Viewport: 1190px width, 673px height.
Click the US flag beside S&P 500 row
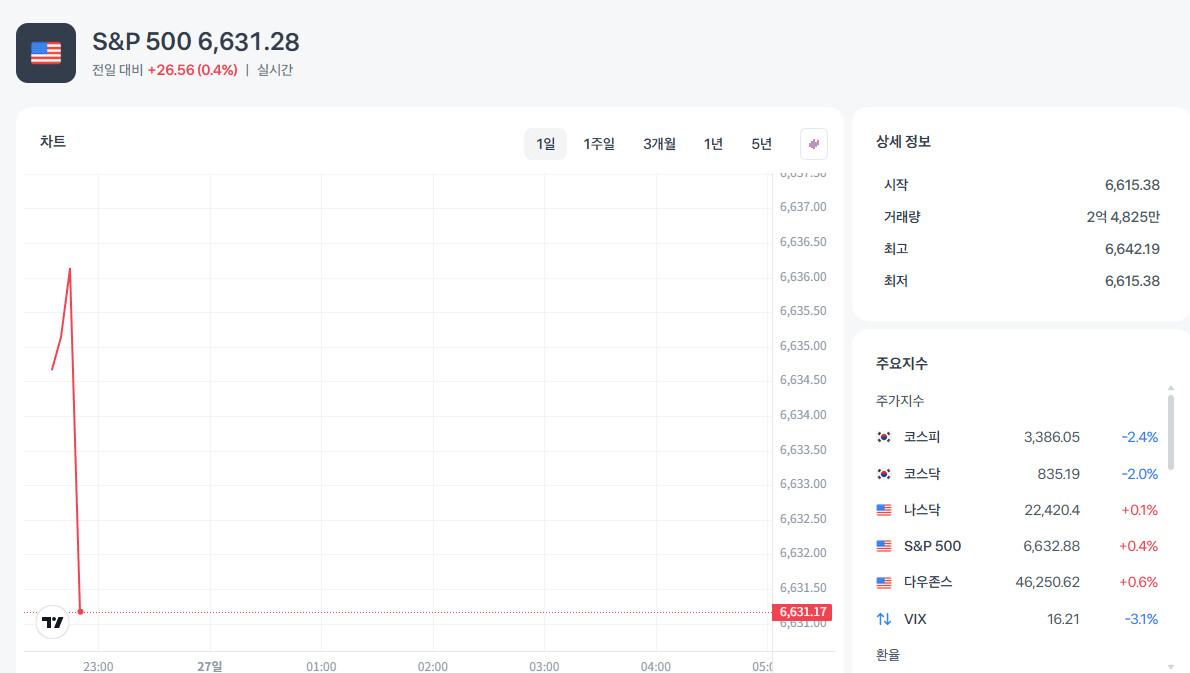pyautogui.click(x=884, y=546)
